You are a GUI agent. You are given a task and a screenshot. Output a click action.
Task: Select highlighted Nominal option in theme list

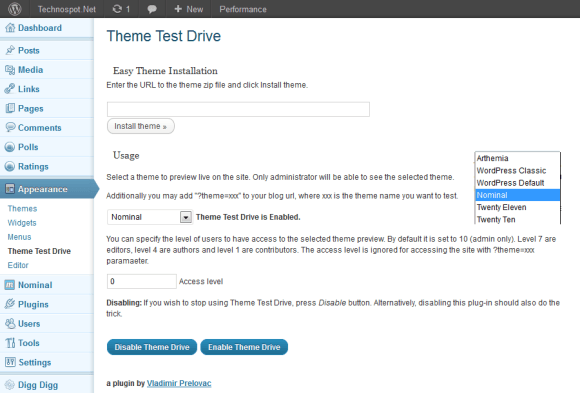coord(517,195)
